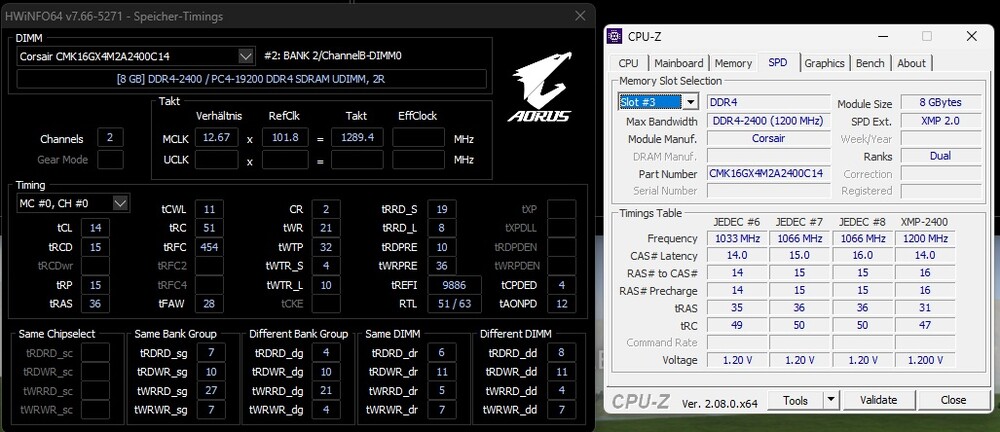This screenshot has height=432, width=1000.
Task: Close CPU-Z with the title bar X
Action: (971, 37)
